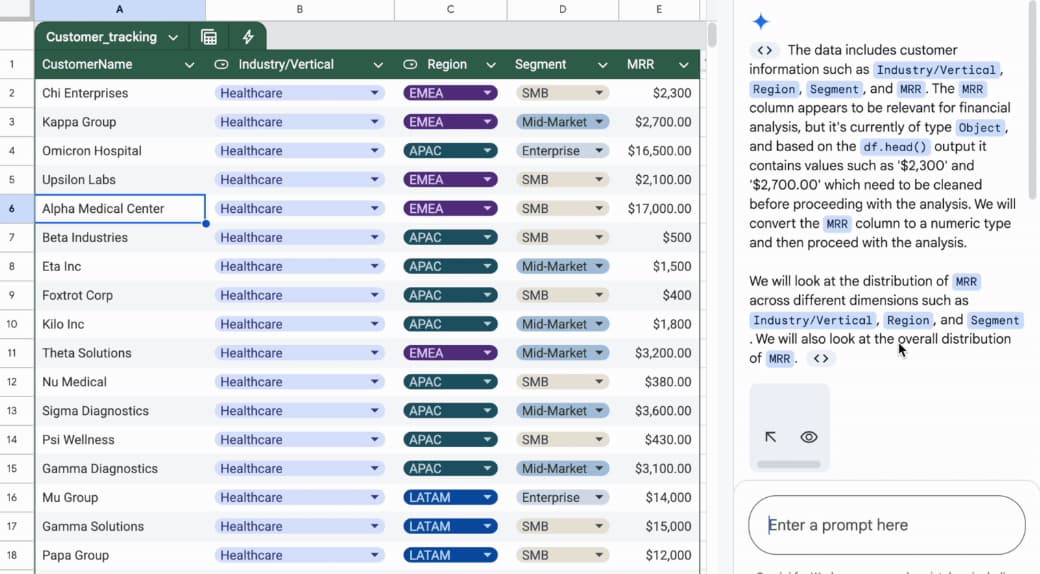Click the dropdown-type icon in Industry/Vertical header
The image size is (1040, 574).
(x=222, y=64)
